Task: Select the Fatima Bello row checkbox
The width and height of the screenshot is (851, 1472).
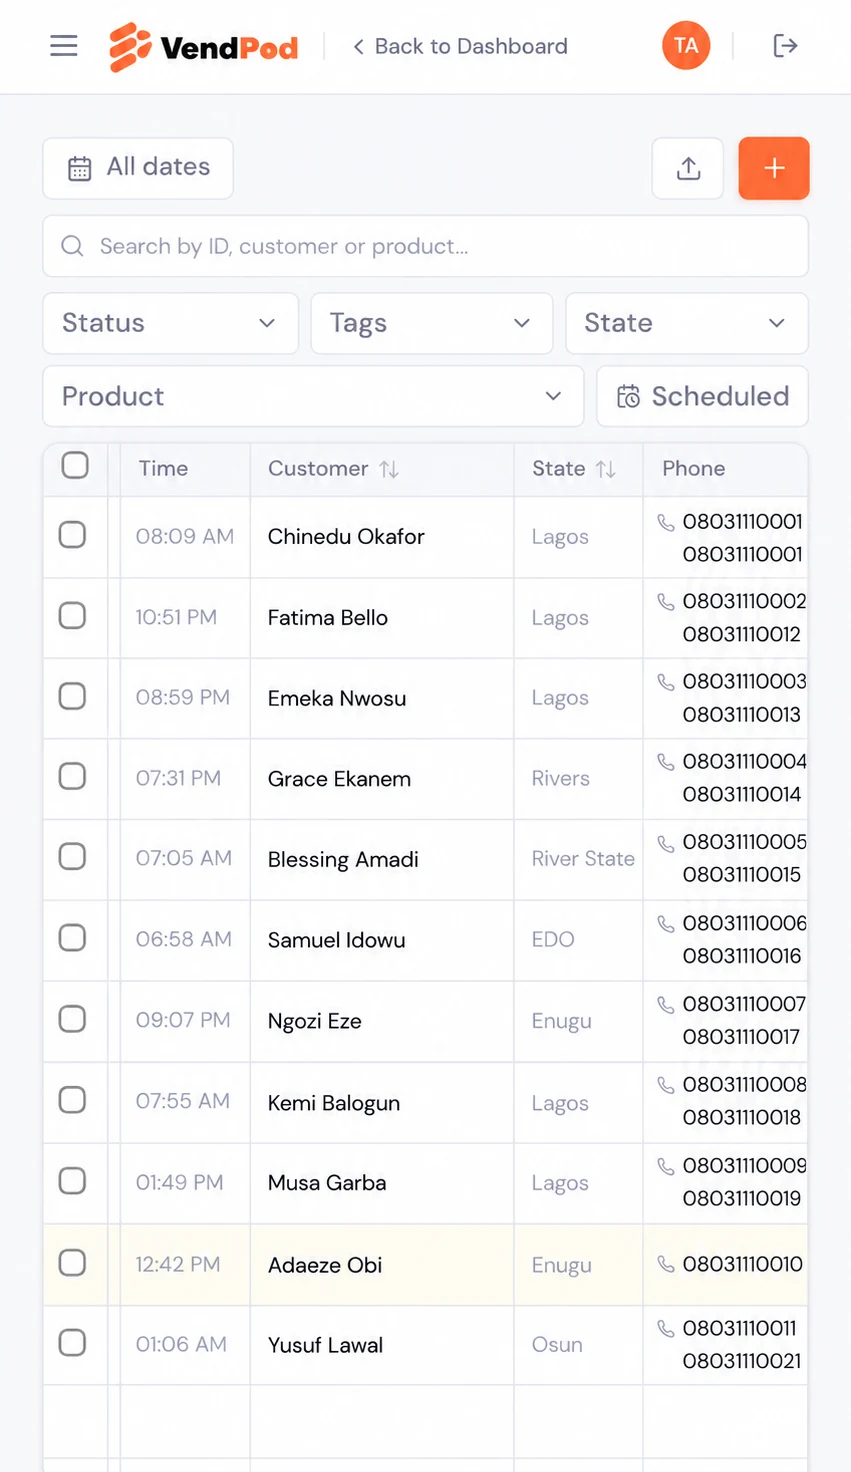Action: pyautogui.click(x=72, y=616)
